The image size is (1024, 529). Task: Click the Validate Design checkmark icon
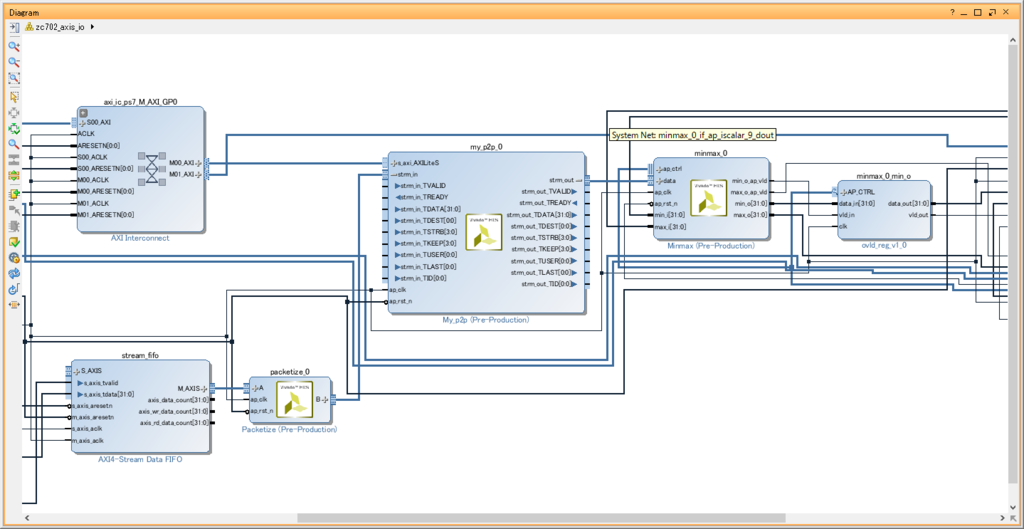[x=14, y=242]
